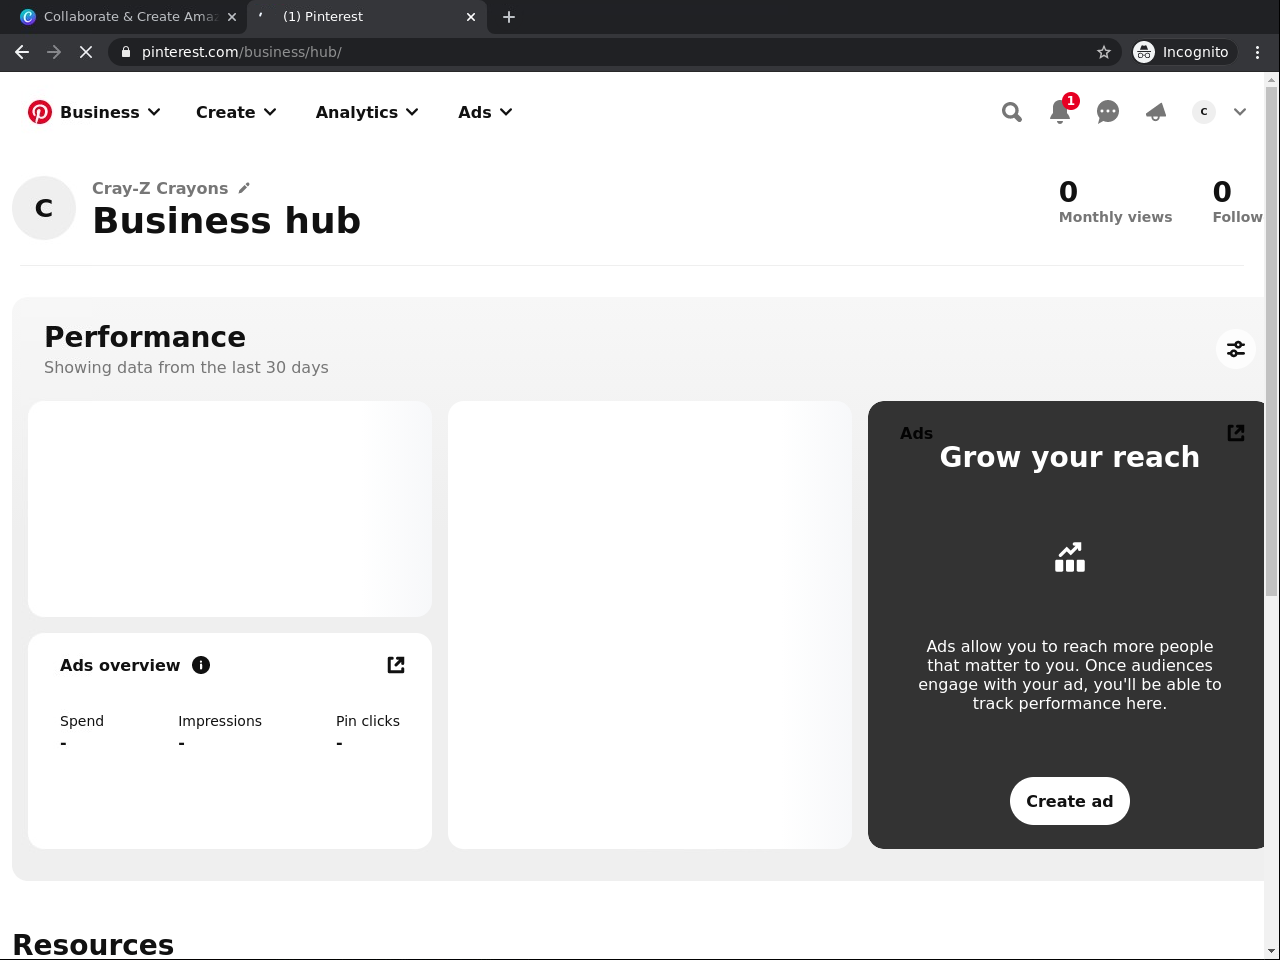Image resolution: width=1280 pixels, height=960 pixels.
Task: Open Performance filter settings icon
Action: [1236, 349]
